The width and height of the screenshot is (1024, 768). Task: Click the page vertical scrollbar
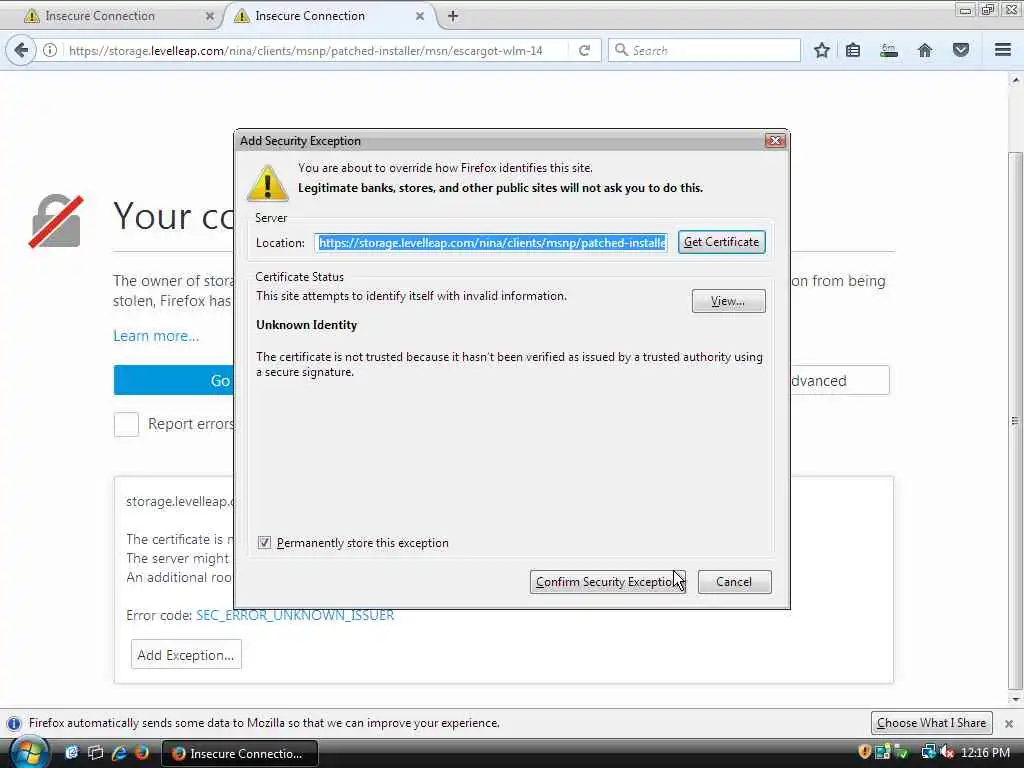point(1015,421)
